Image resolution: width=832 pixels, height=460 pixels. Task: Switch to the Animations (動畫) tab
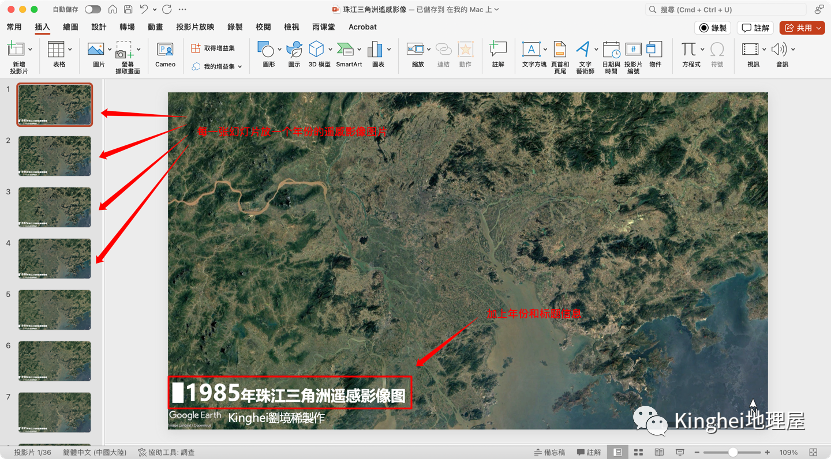(x=155, y=27)
